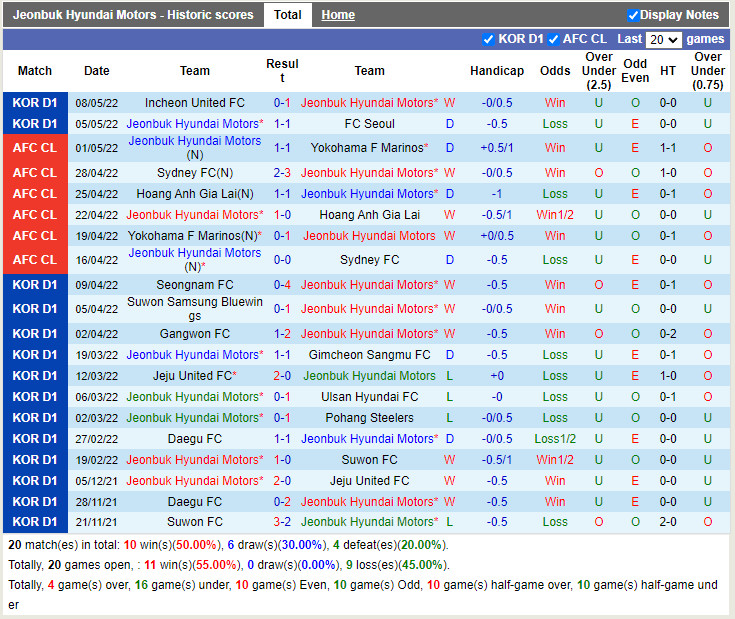Open Incheon United FC team link

[x=195, y=103]
